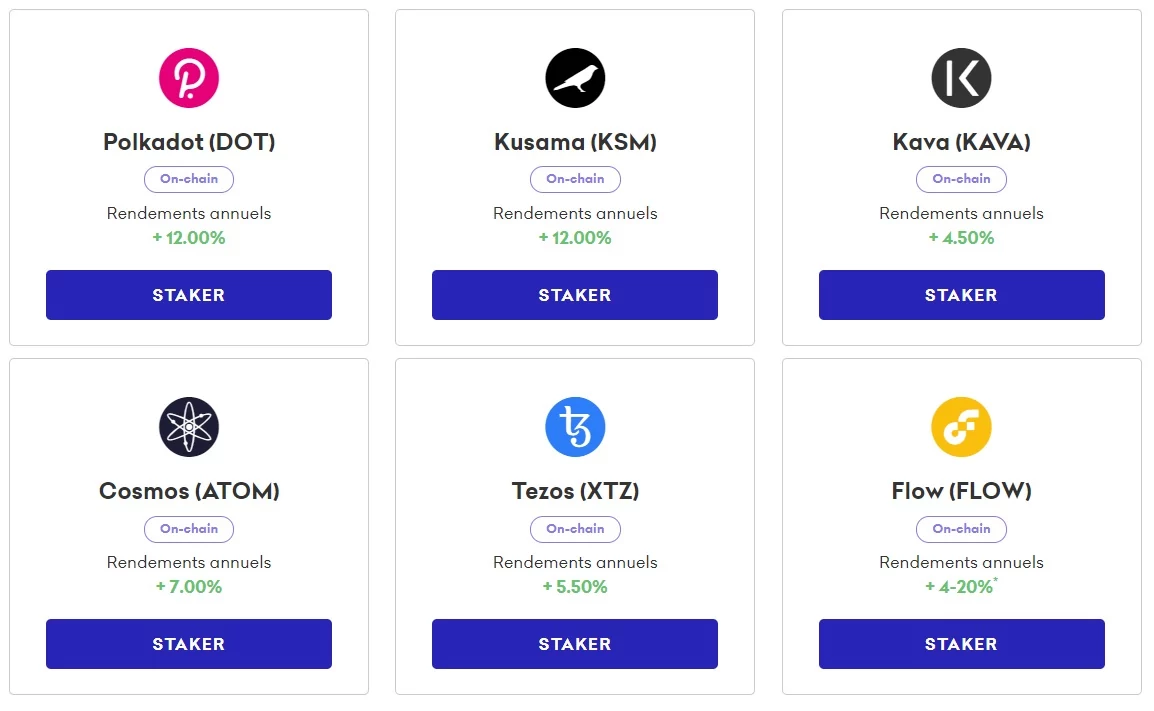Click the Cosmos atom logo icon
Viewport: 1154px width, 711px height.
189,427
